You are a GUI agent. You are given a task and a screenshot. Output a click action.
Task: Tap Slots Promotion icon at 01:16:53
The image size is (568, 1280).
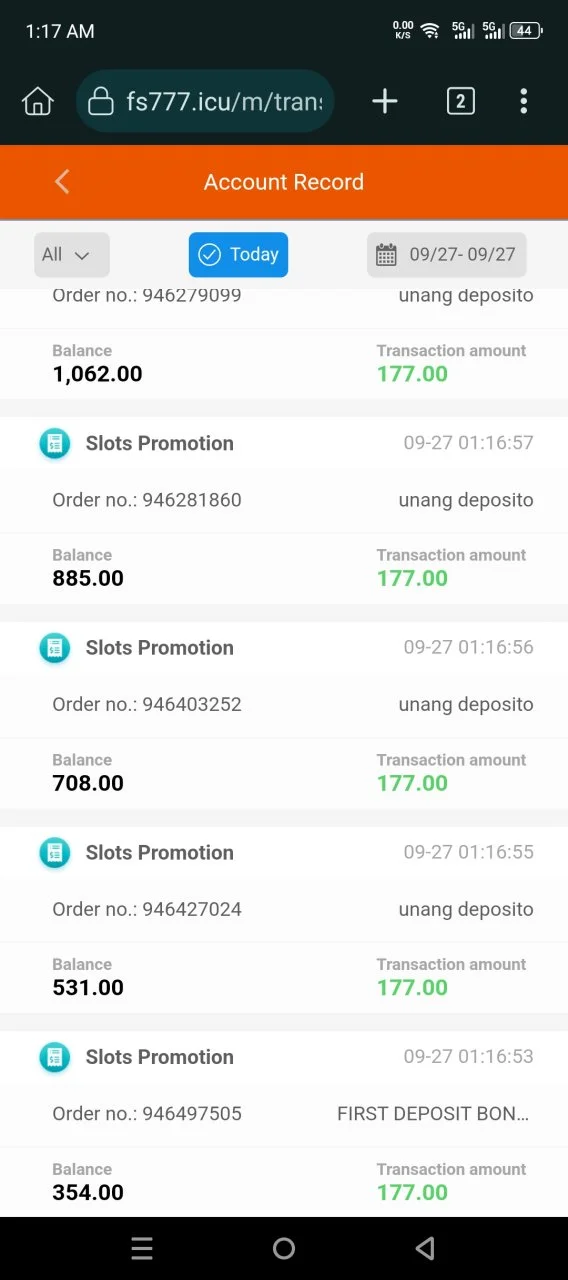pos(55,1057)
